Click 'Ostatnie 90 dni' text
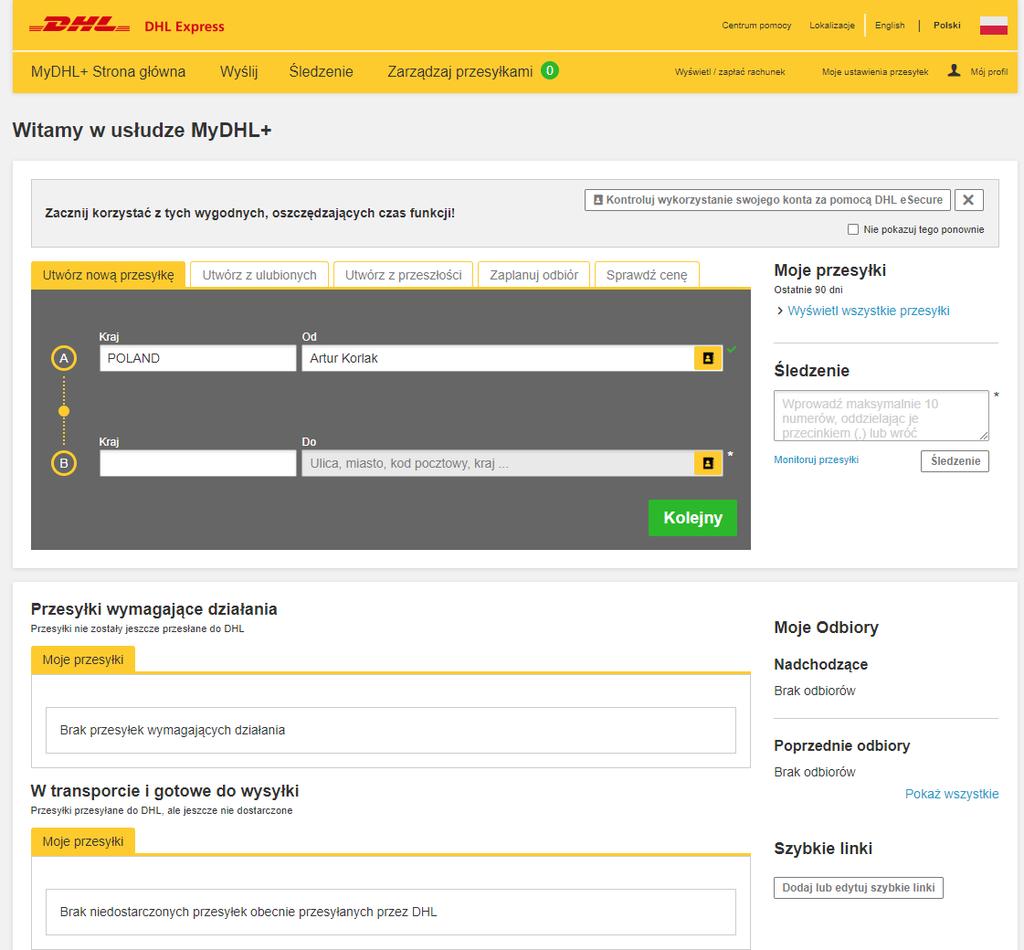 pyautogui.click(x=808, y=290)
